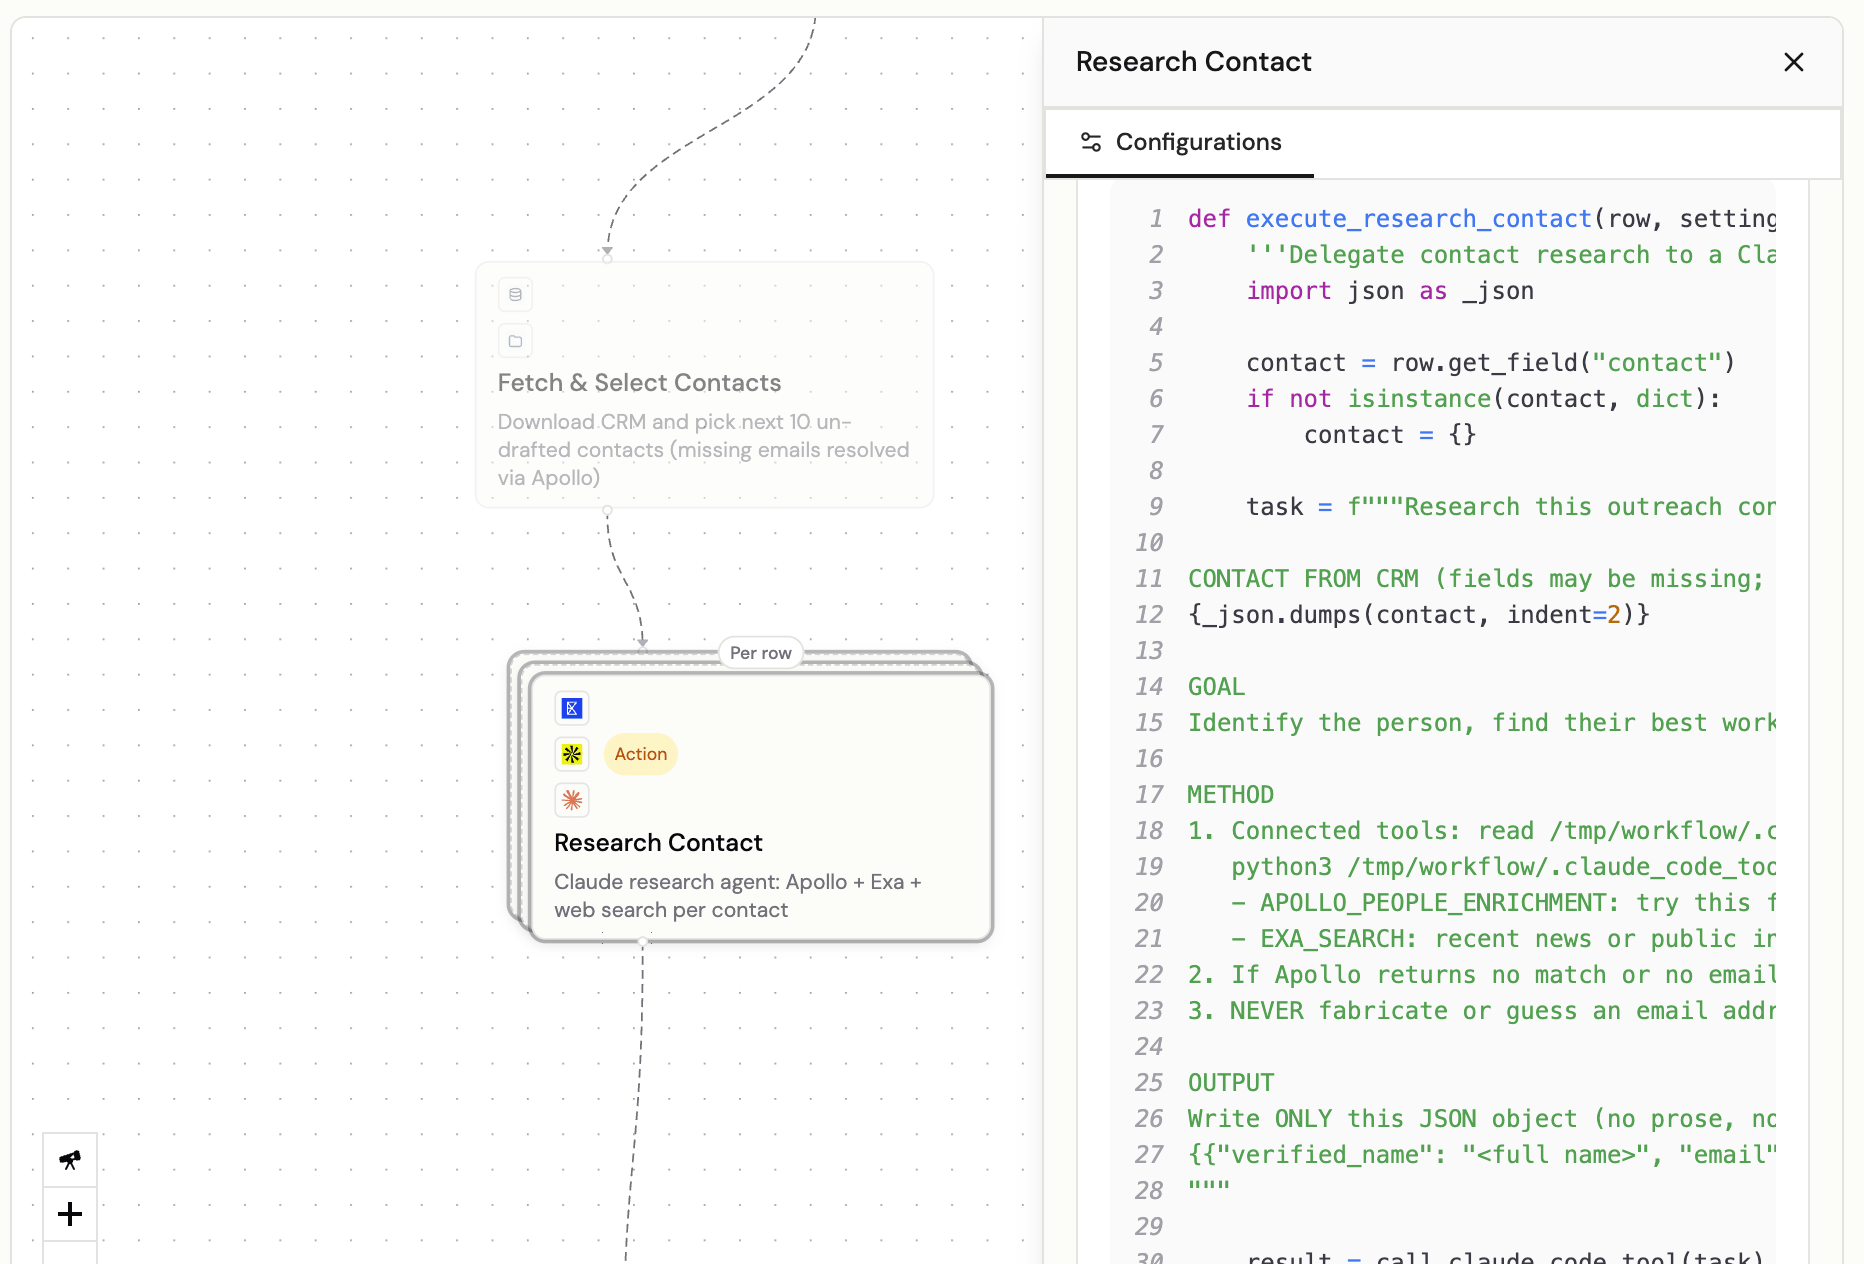Click the Connected tools line 18
The image size is (1864, 1264).
(x=1482, y=831)
